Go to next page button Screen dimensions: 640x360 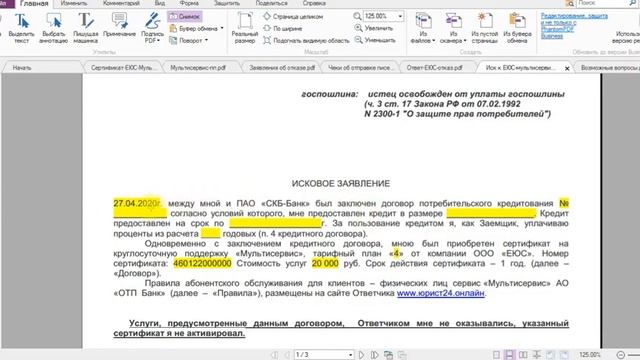(x=361, y=355)
